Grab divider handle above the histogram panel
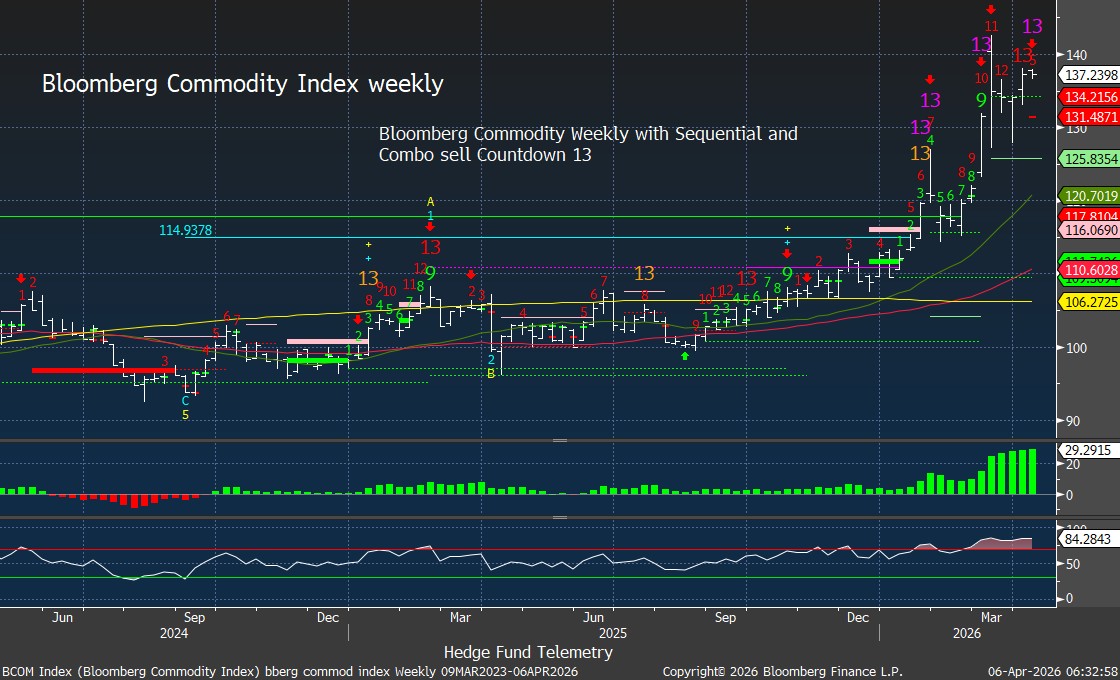The height and width of the screenshot is (680, 1120). [x=559, y=440]
